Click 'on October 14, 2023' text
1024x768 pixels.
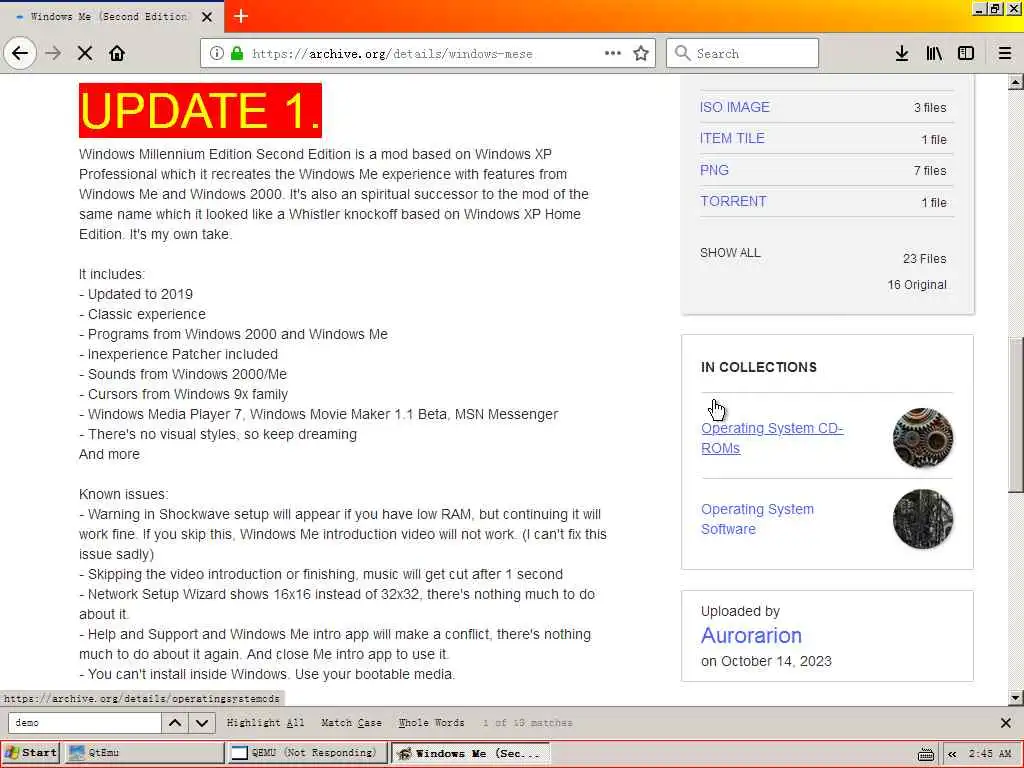[766, 662]
